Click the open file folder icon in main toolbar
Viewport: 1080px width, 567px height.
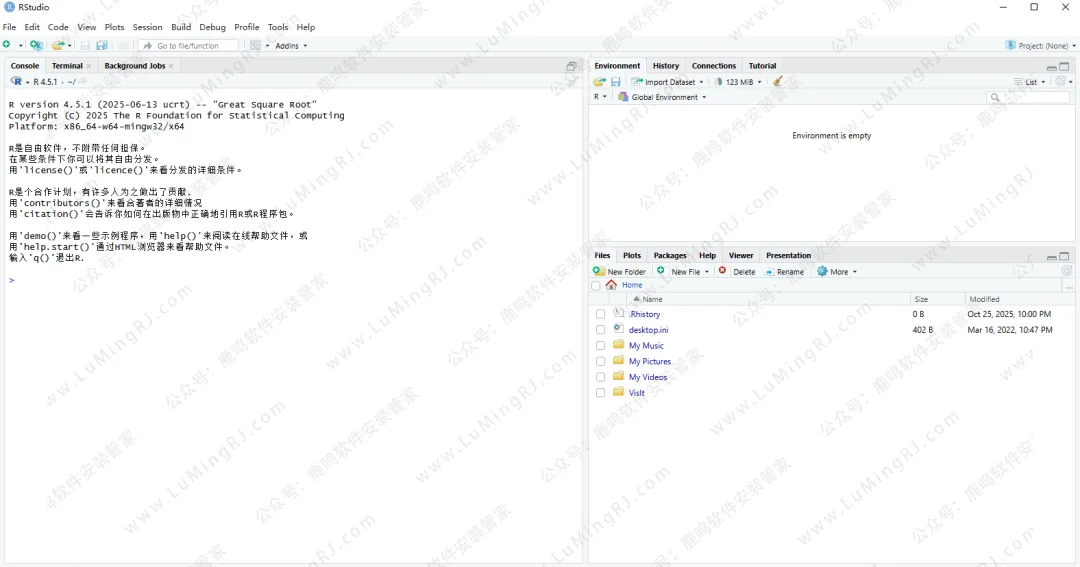click(x=58, y=45)
